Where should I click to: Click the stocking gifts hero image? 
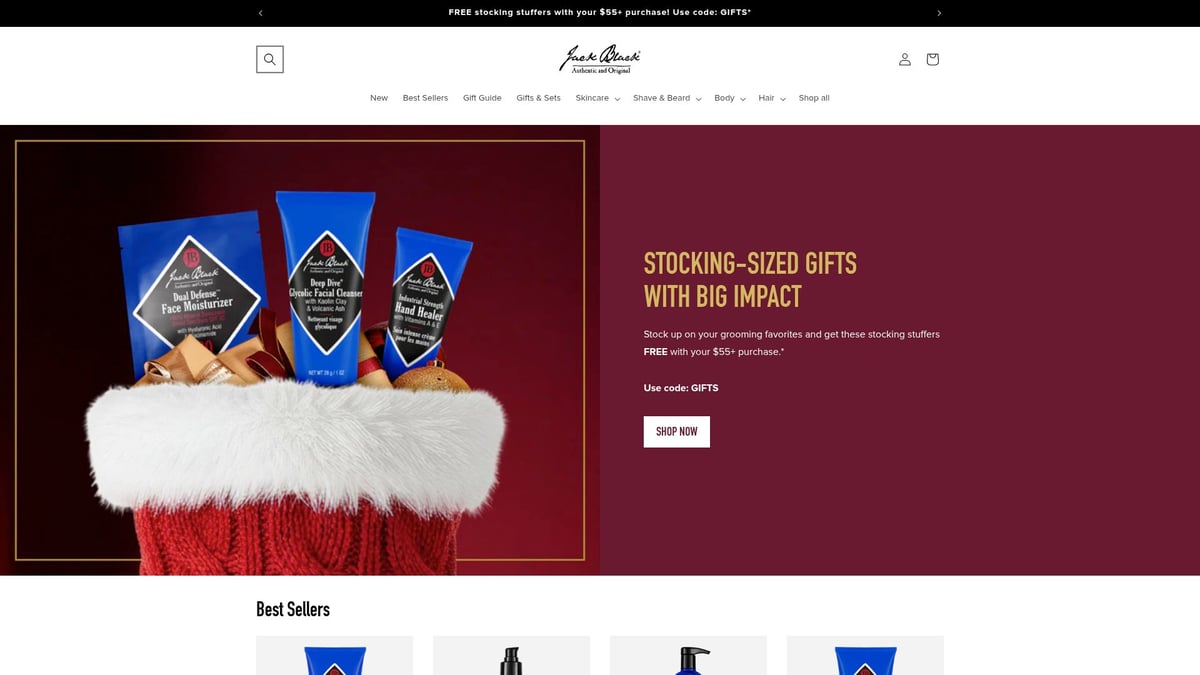pos(300,350)
